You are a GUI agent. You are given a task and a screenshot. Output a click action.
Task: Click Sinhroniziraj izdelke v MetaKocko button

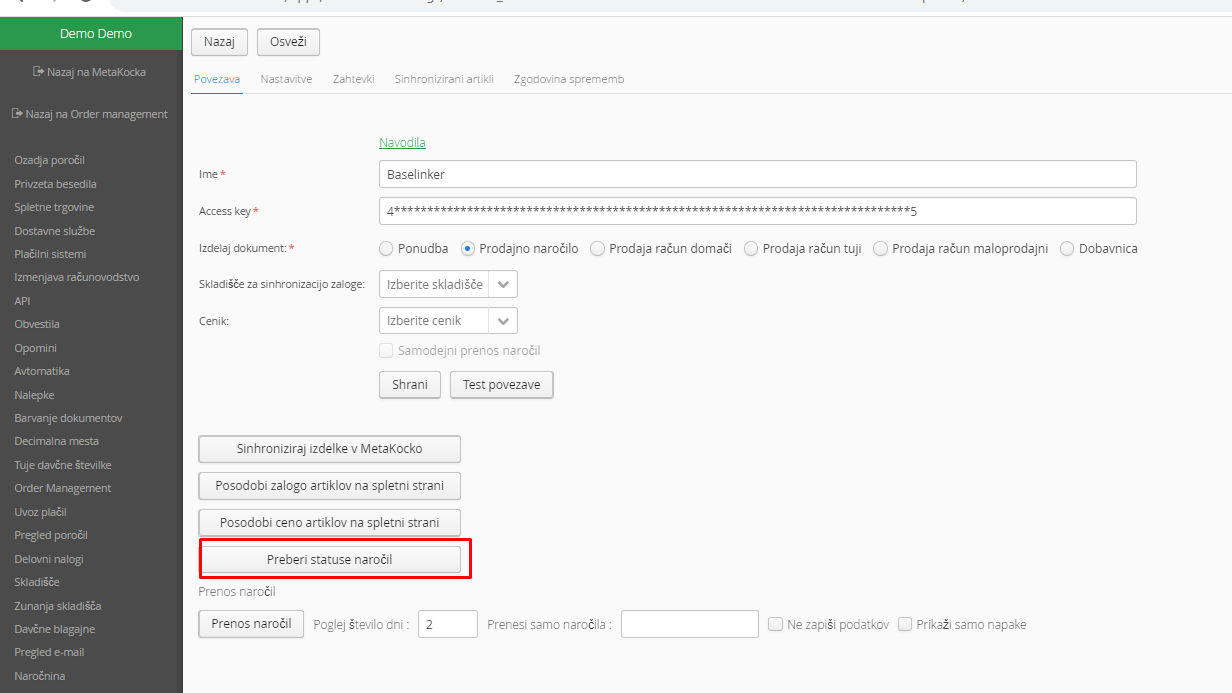point(330,449)
